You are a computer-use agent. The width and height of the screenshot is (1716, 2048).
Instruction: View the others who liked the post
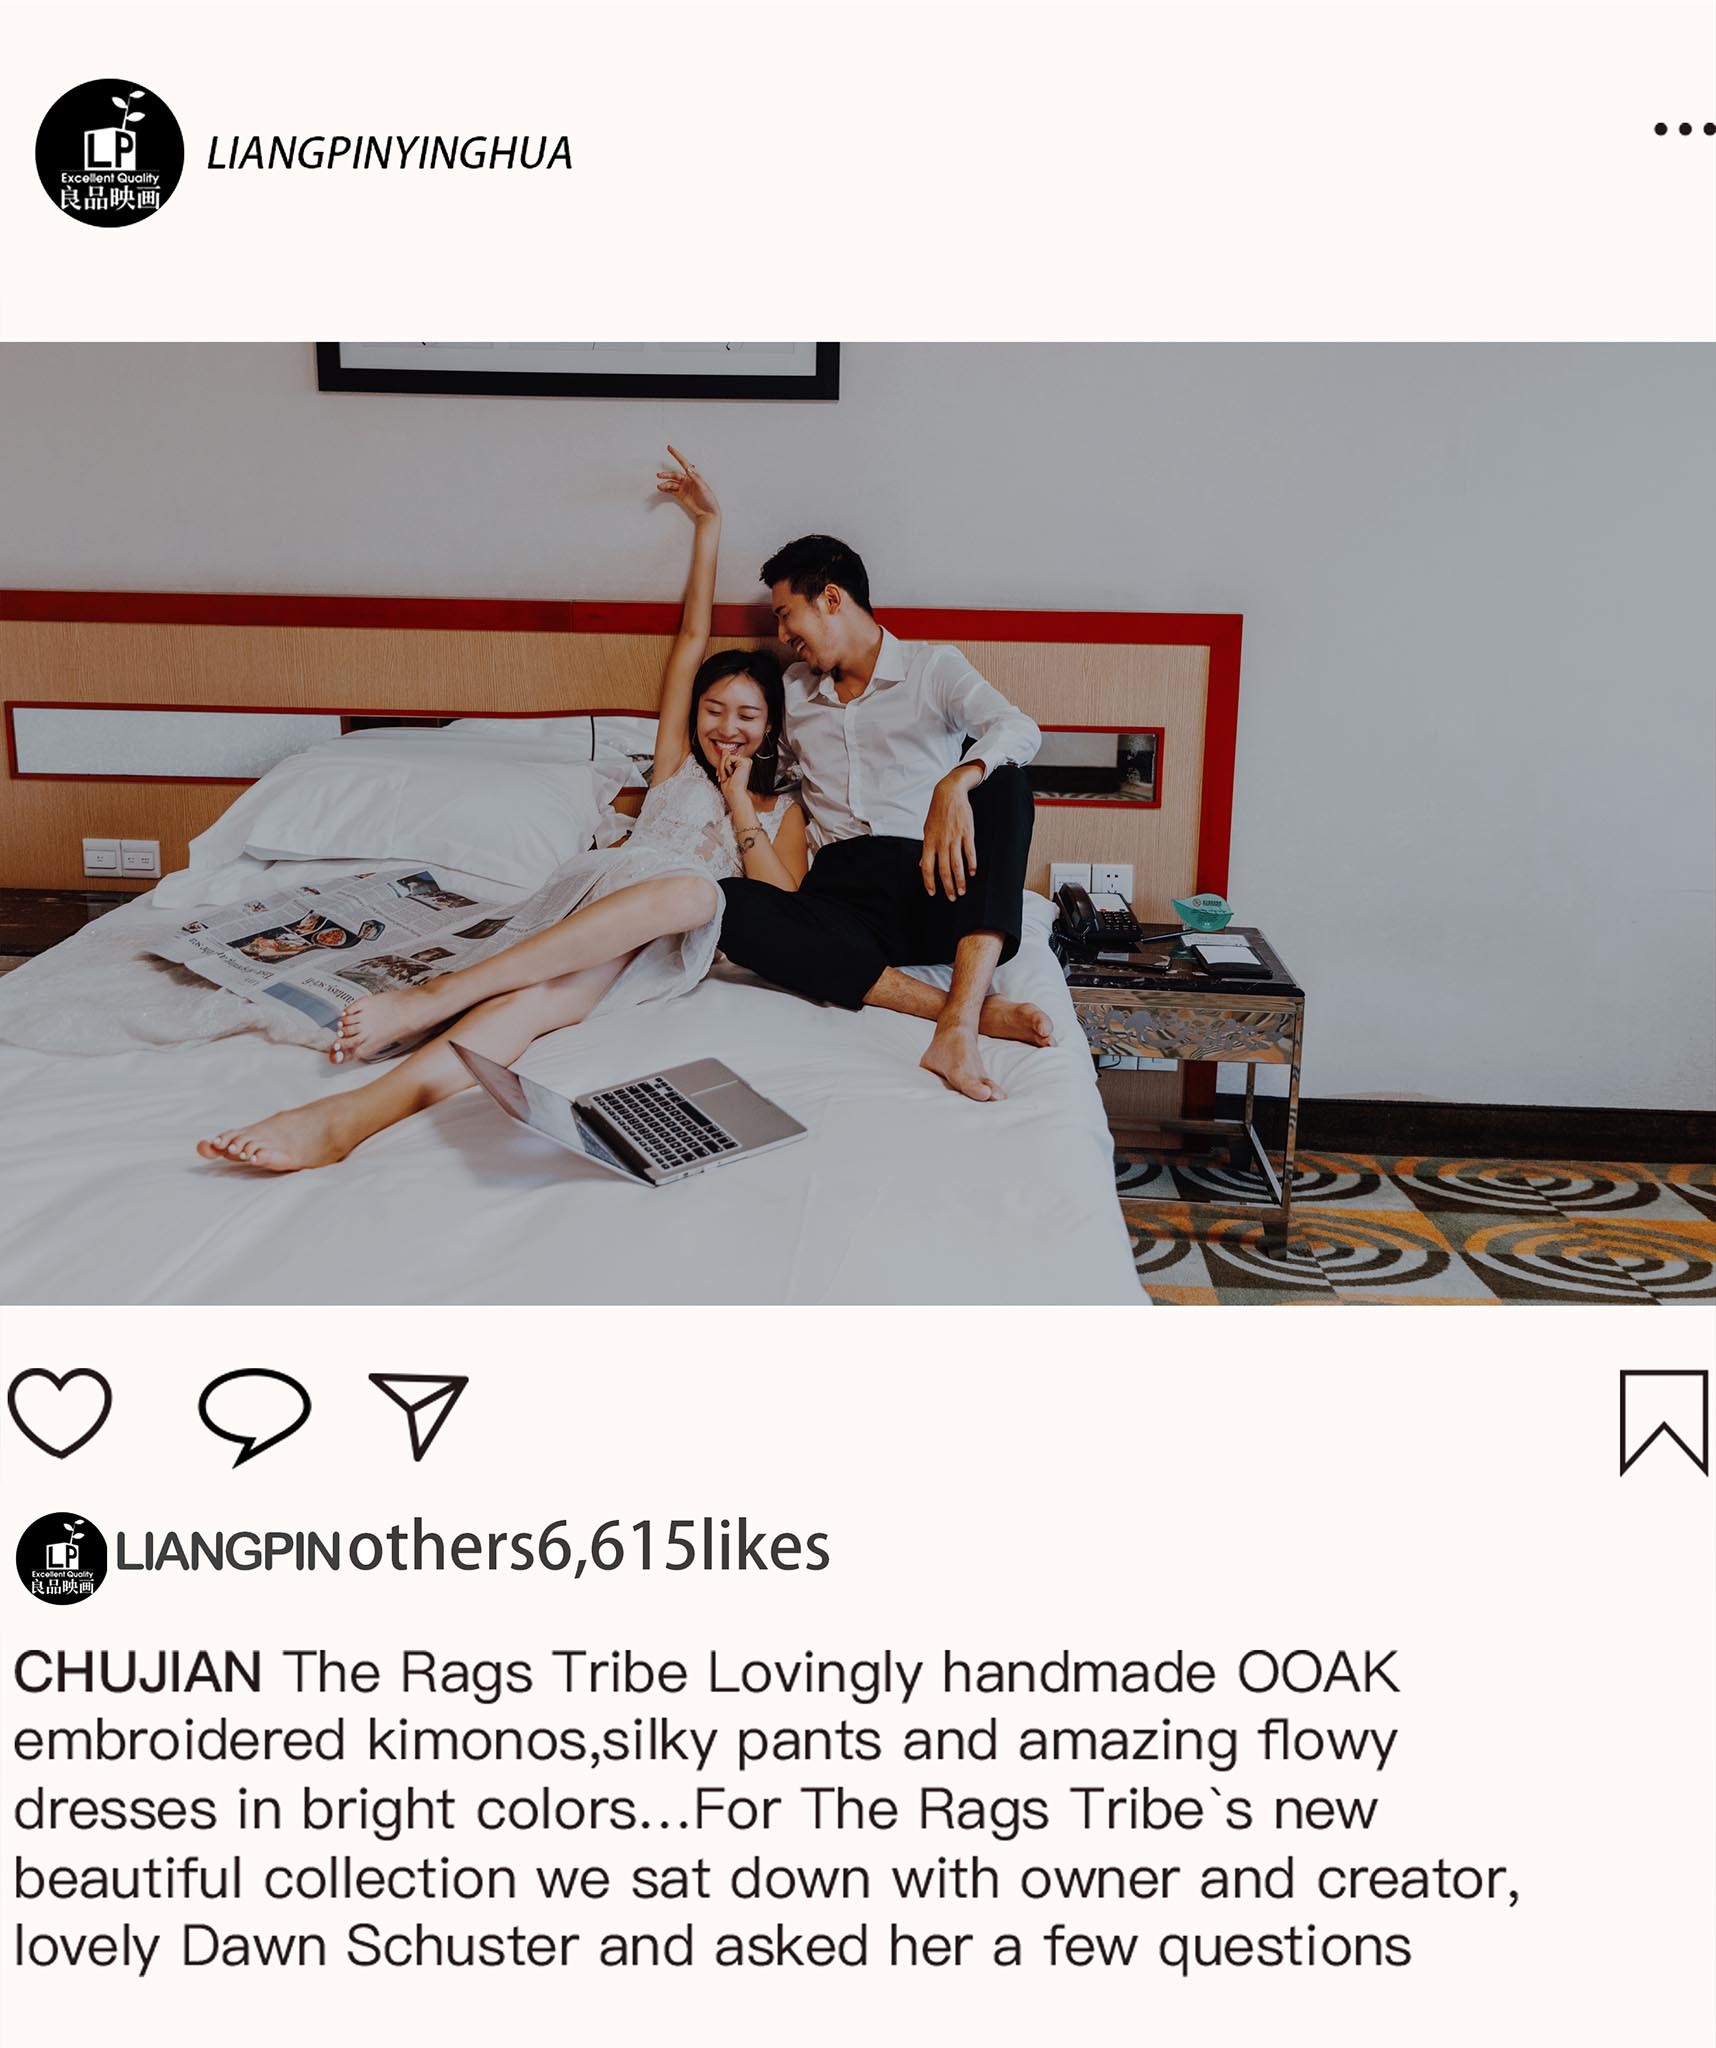click(x=443, y=1547)
